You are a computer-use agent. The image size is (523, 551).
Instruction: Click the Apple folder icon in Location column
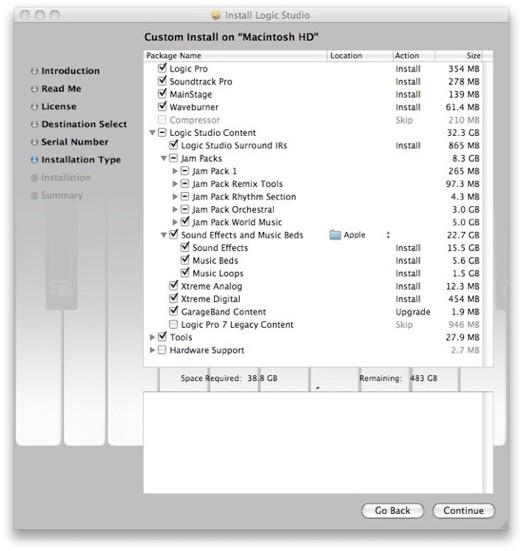335,235
